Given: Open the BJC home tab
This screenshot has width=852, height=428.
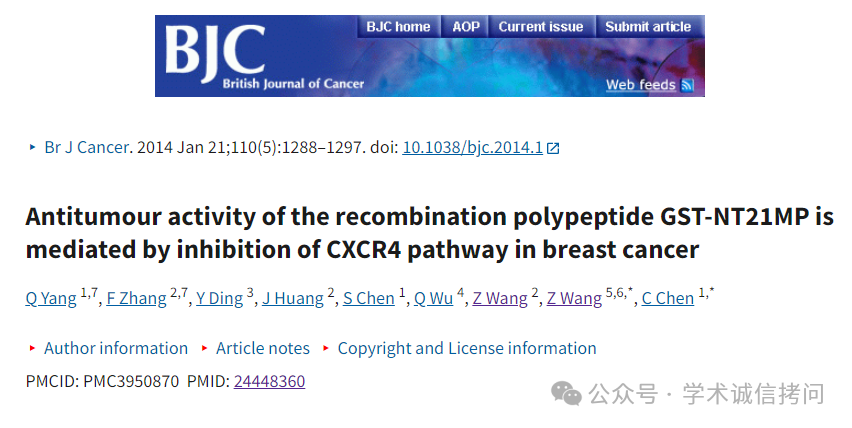Looking at the screenshot, I should click(398, 27).
